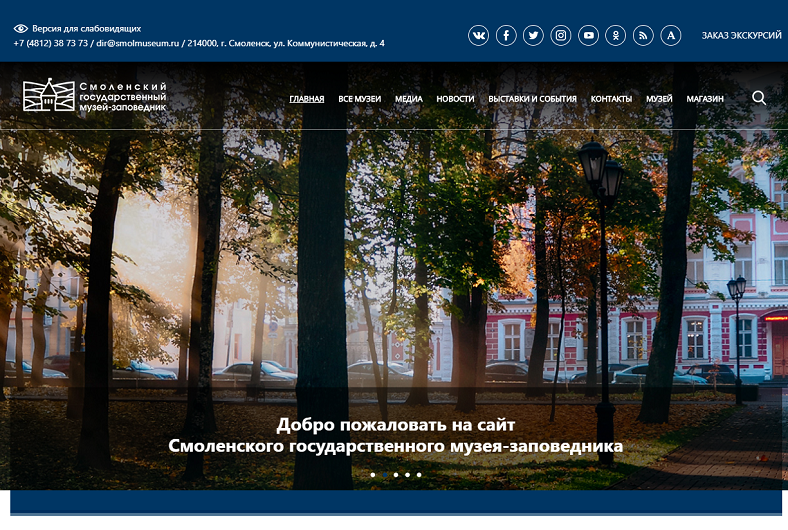Screen dimensions: 788x530
Task: Select the fourth slider dot
Action: (408, 475)
